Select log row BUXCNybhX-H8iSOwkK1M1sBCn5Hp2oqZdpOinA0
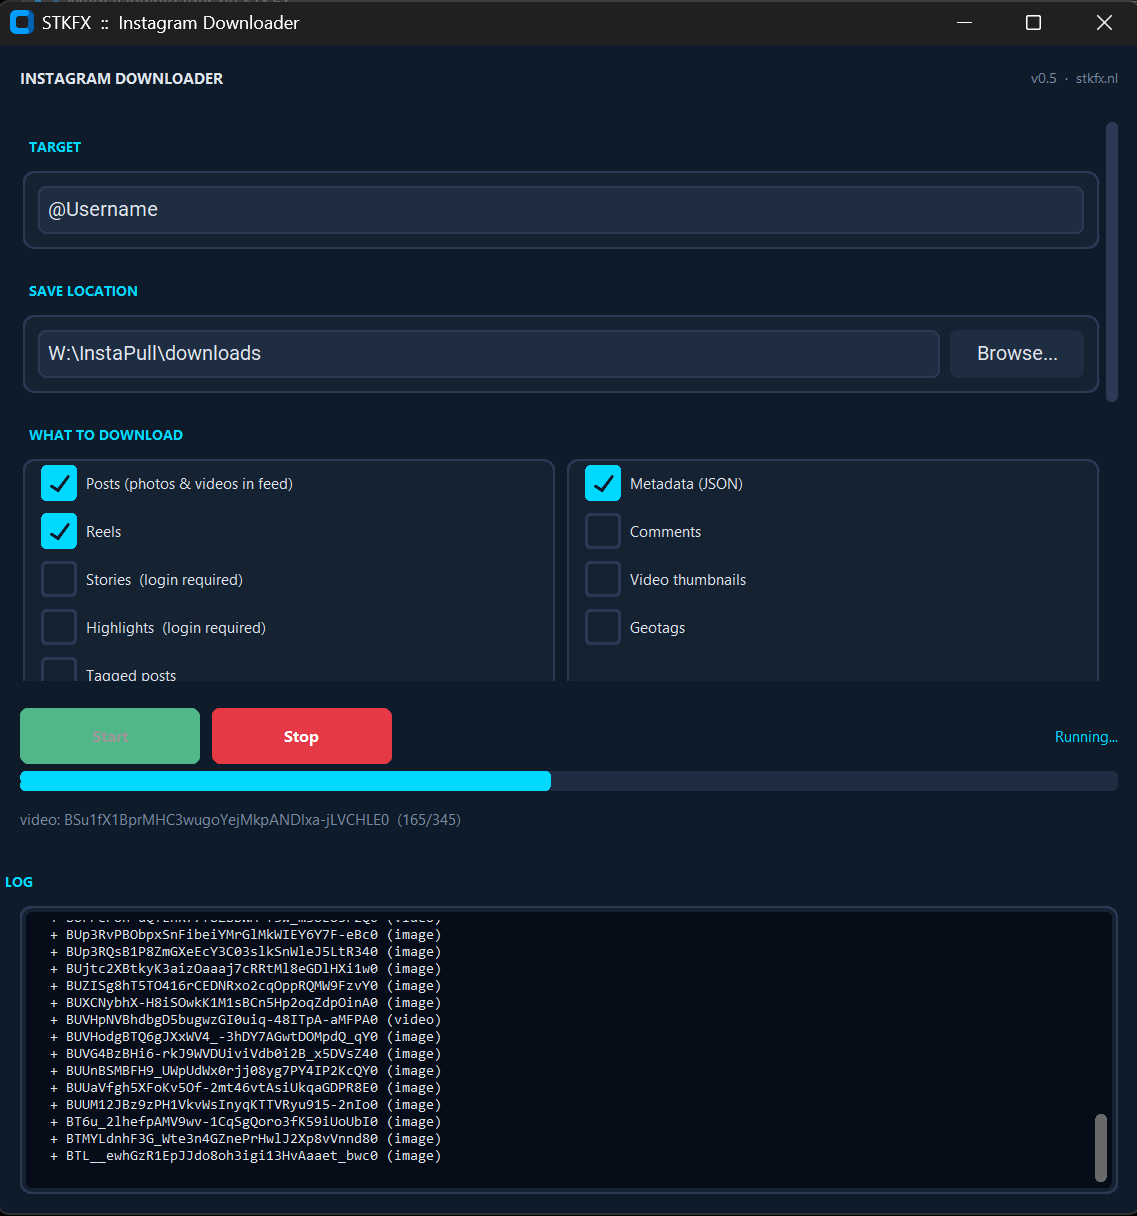The width and height of the screenshot is (1137, 1216). [246, 1002]
